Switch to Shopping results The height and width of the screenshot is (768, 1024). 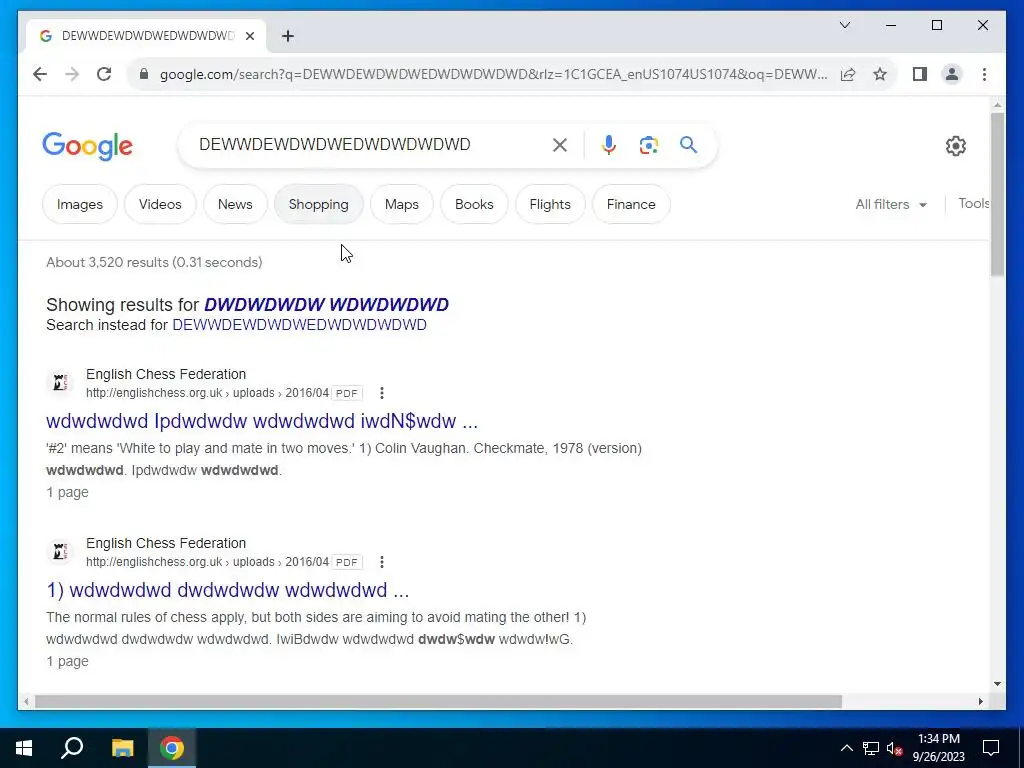pos(319,204)
